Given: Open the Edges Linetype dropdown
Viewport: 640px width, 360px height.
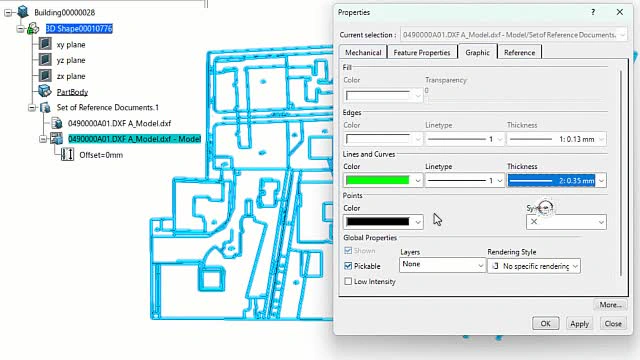Looking at the screenshot, I should pyautogui.click(x=500, y=139).
